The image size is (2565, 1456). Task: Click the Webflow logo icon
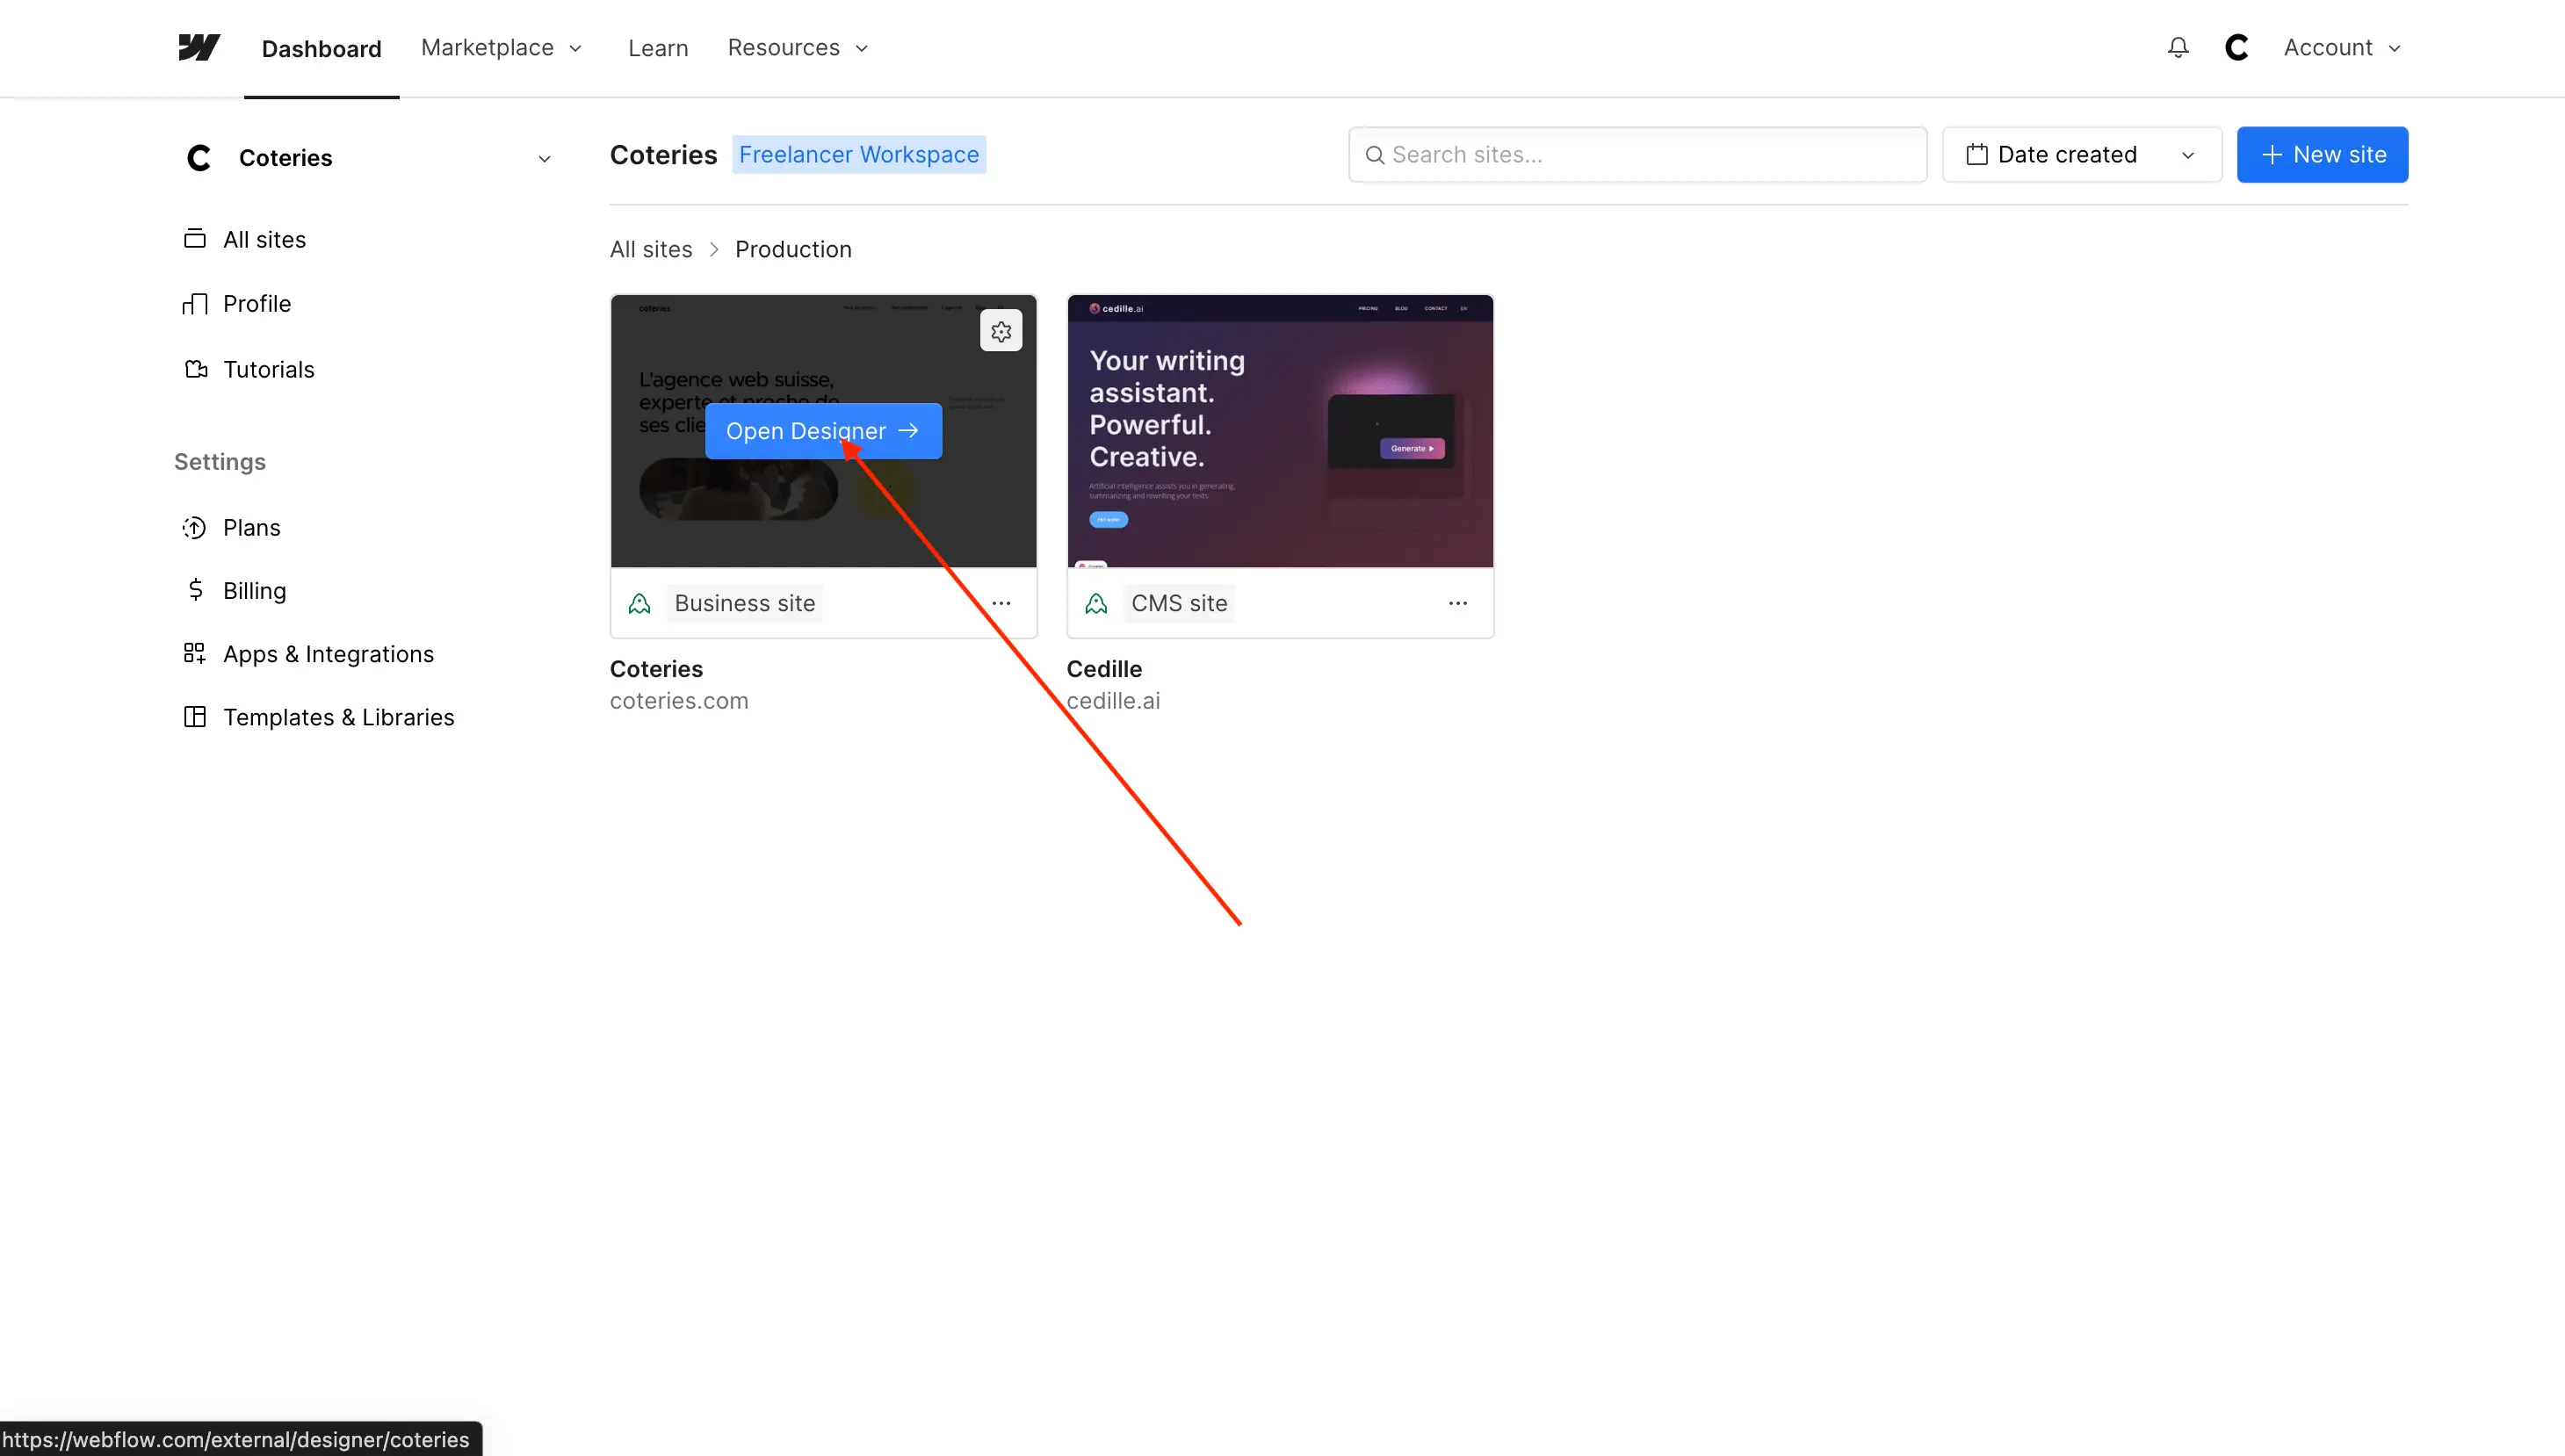[x=199, y=47]
